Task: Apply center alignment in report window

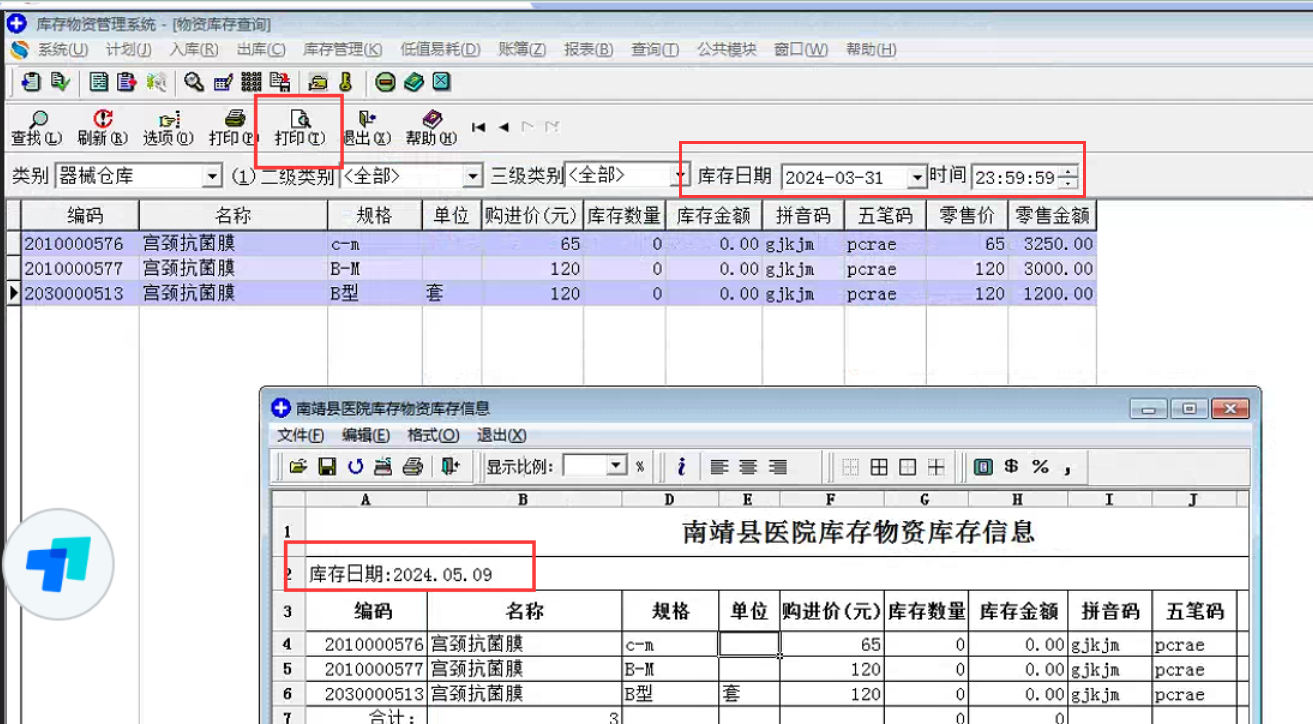Action: 748,467
